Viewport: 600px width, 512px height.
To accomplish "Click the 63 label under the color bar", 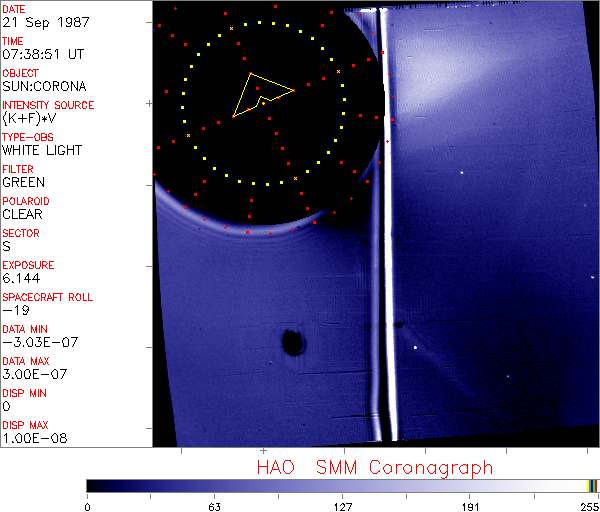I will (x=214, y=507).
